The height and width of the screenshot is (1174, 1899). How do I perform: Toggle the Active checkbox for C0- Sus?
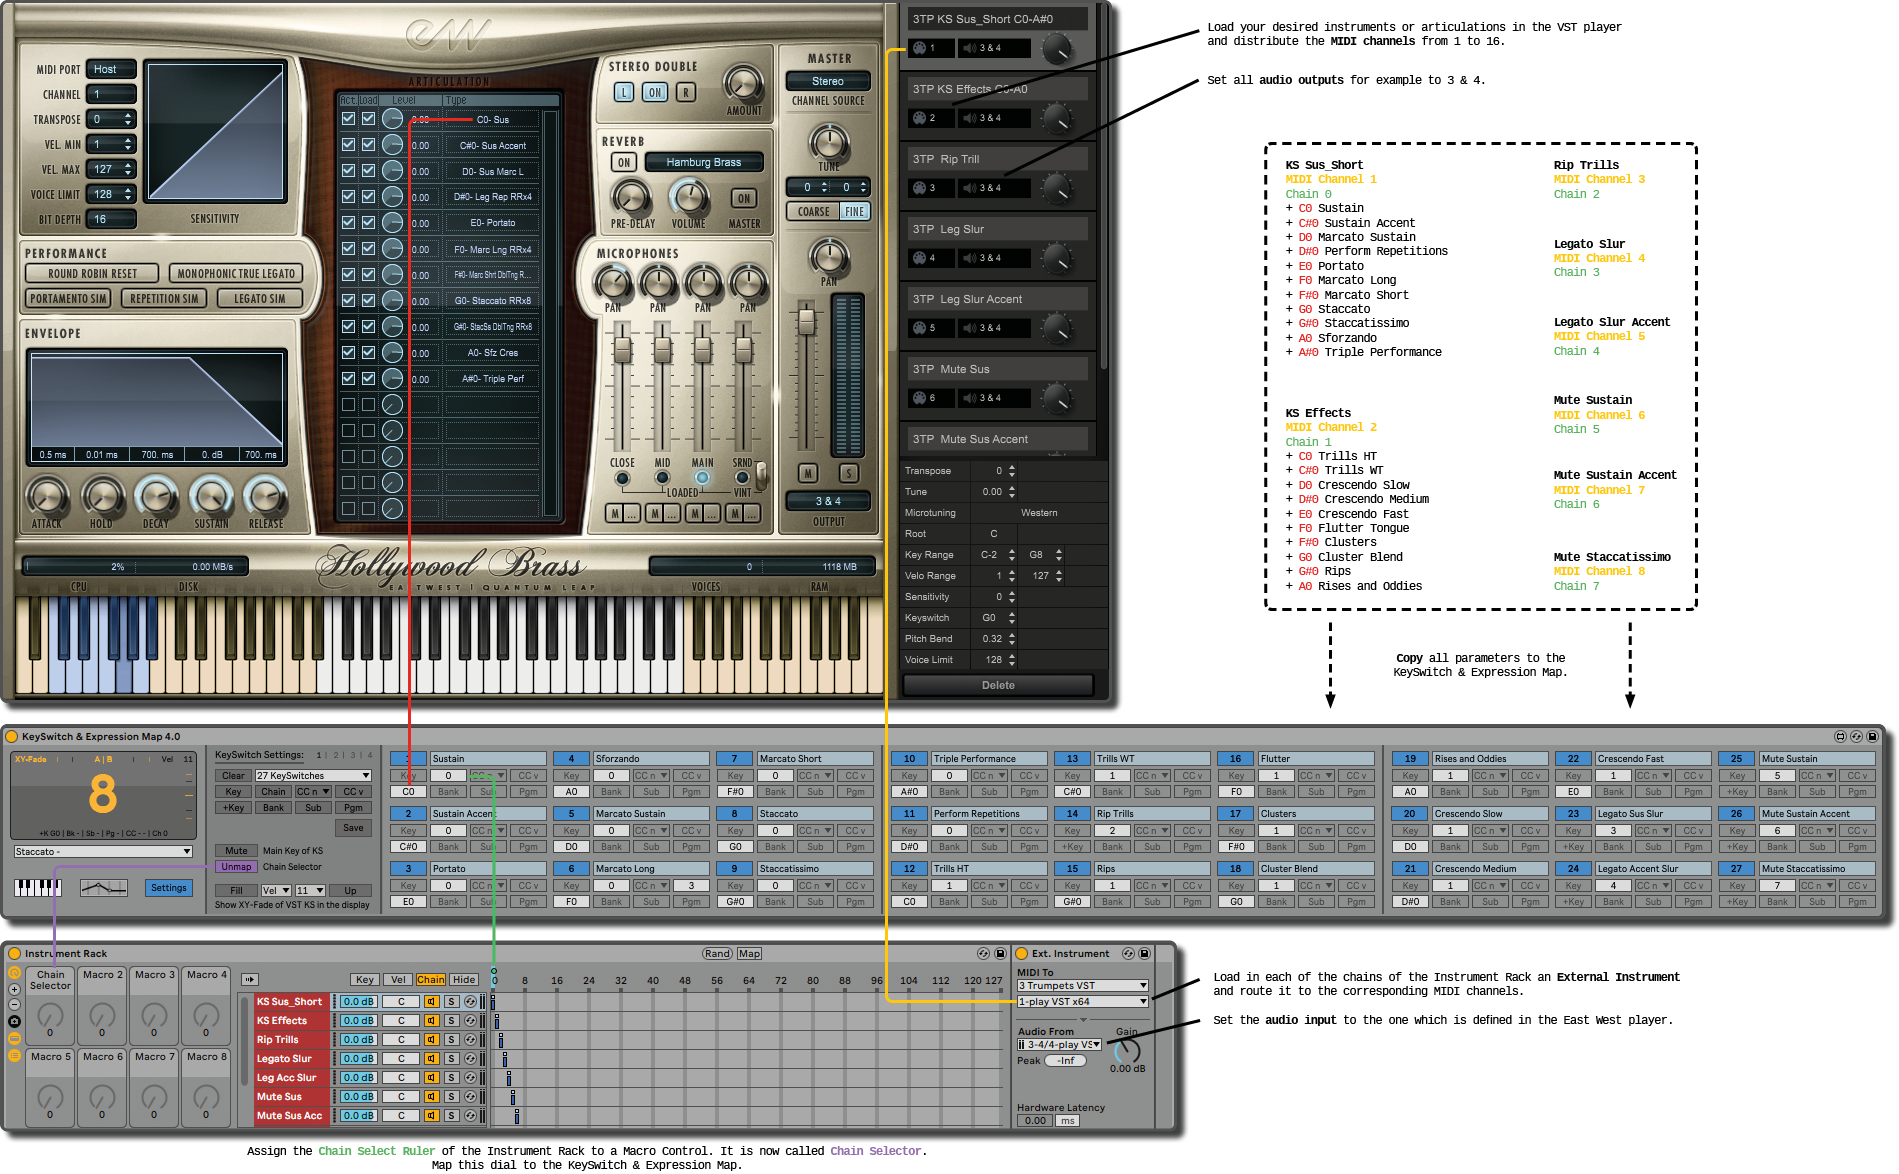tap(348, 119)
